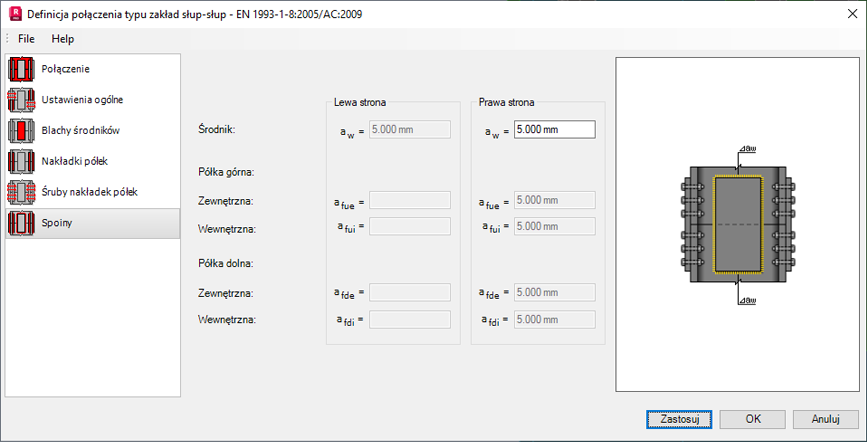Click the Połączenie icon in the sidebar
The image size is (867, 442).
(22, 69)
